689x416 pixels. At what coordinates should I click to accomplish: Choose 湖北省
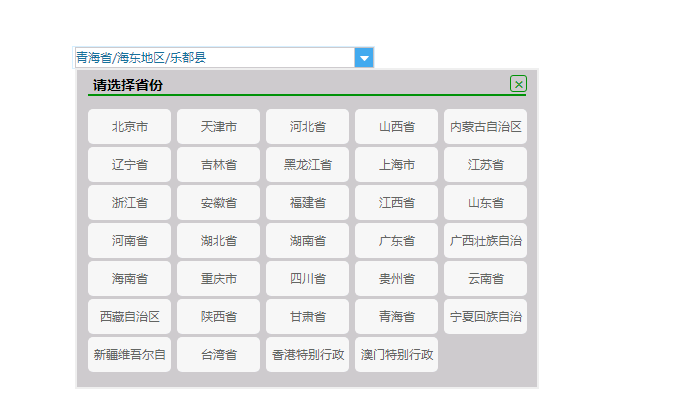tap(218, 241)
